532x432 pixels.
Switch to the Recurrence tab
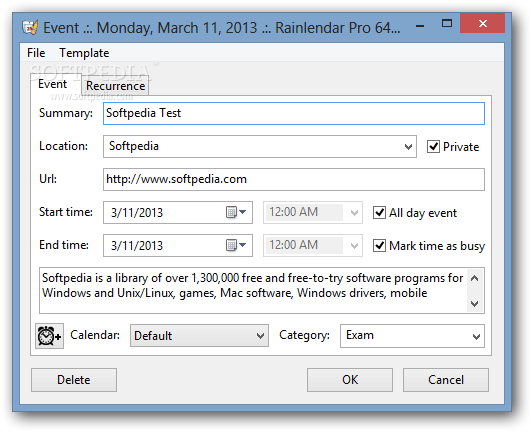point(115,86)
